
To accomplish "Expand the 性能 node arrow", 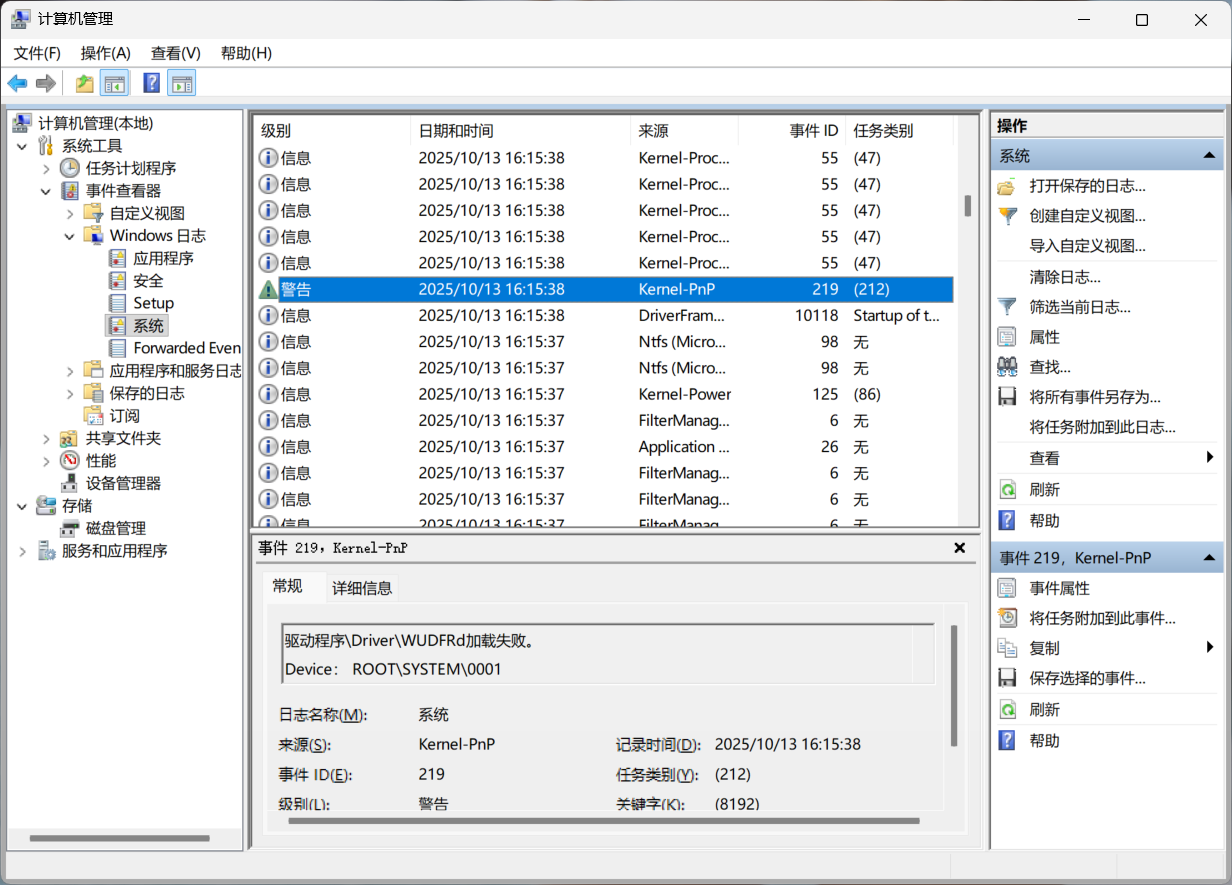I will [46, 461].
